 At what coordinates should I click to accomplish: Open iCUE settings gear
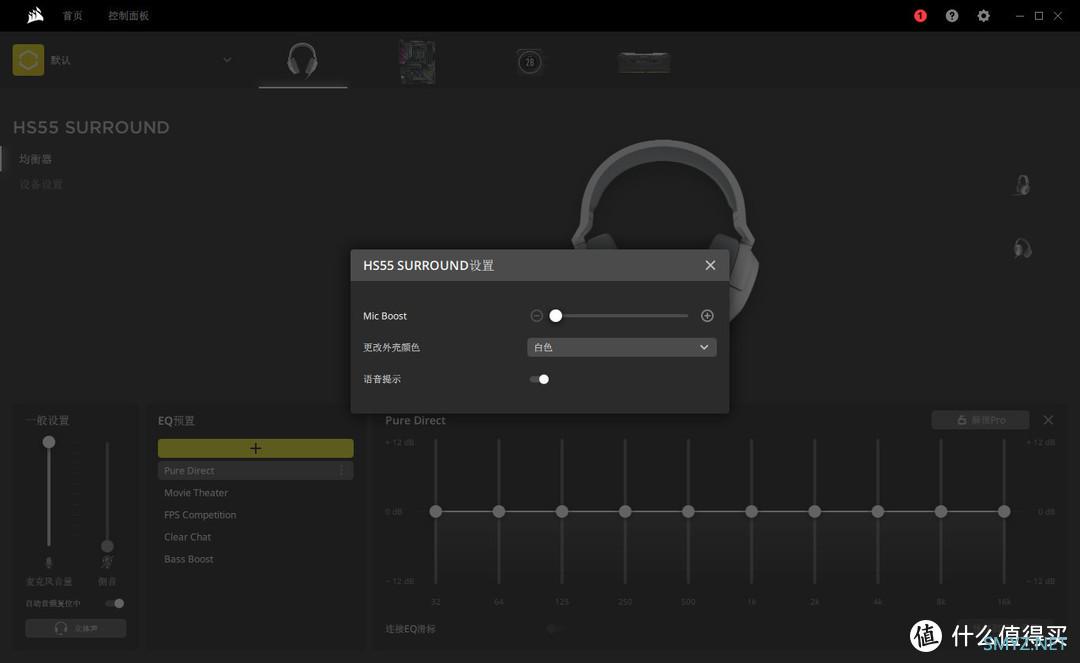984,16
